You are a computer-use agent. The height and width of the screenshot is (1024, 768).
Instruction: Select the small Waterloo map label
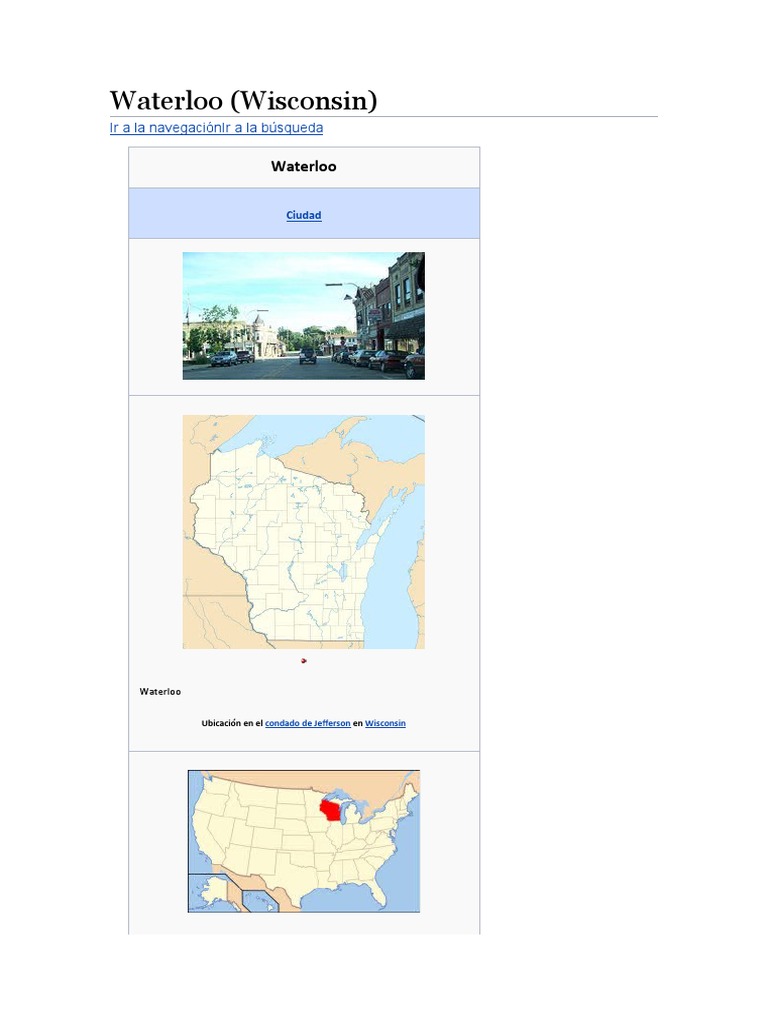point(160,692)
